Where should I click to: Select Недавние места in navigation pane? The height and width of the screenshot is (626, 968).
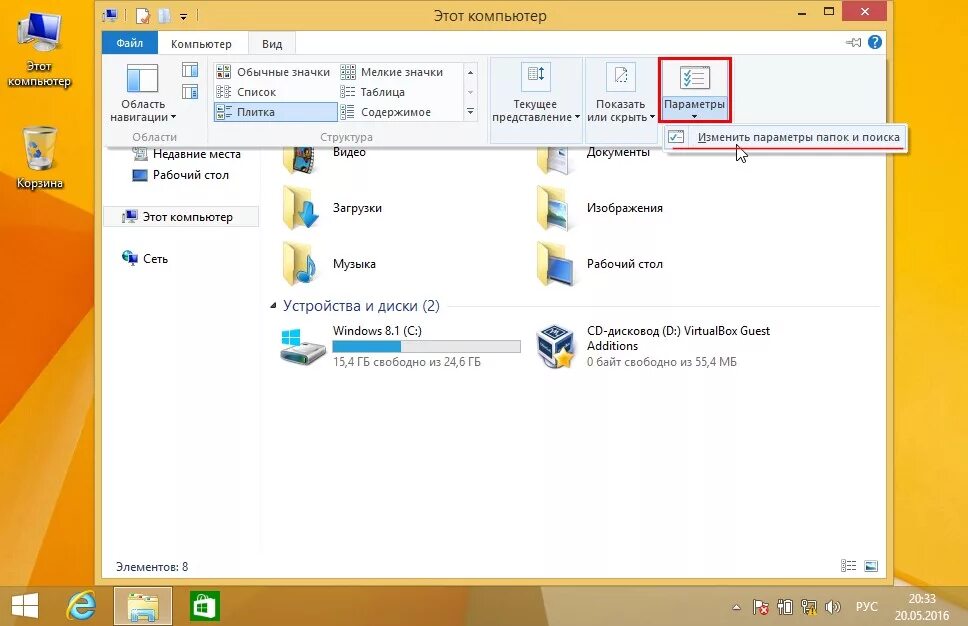(187, 154)
